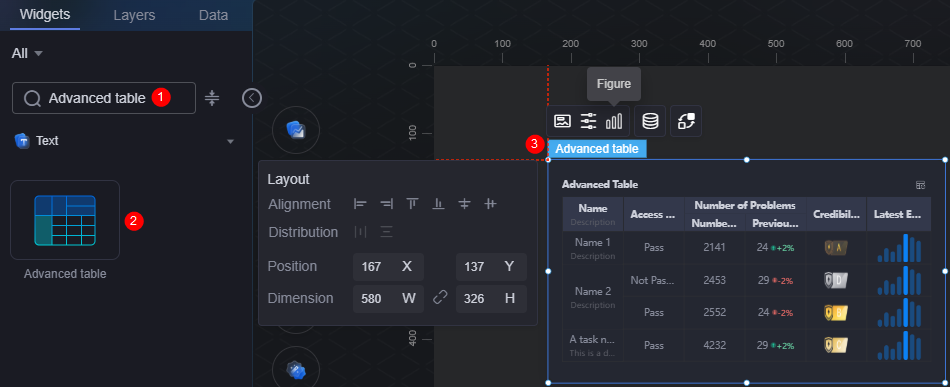Click the Previou... sub-header

tap(776, 223)
